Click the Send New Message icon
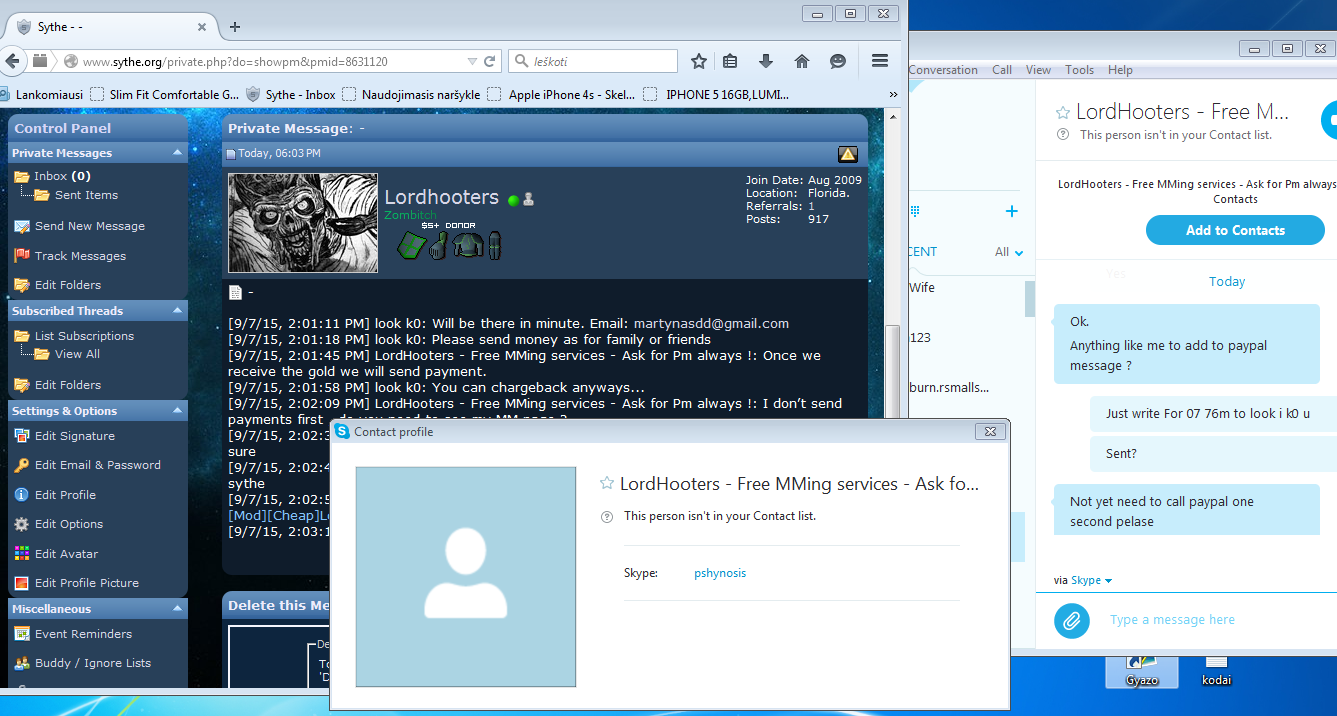 point(22,226)
